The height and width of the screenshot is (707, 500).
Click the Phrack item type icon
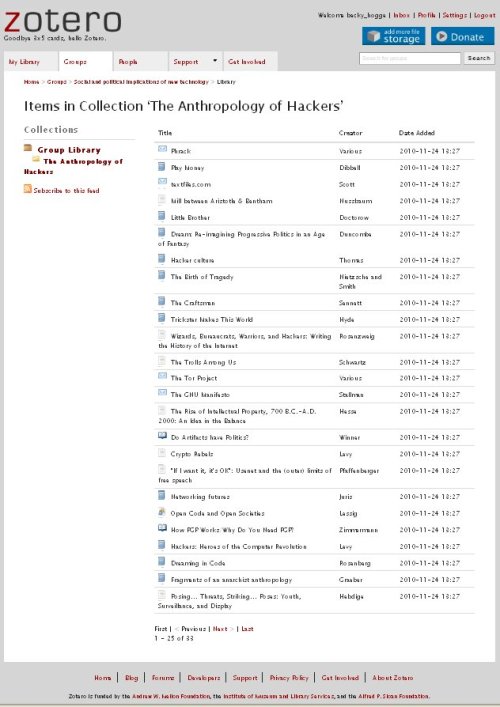[x=162, y=149]
